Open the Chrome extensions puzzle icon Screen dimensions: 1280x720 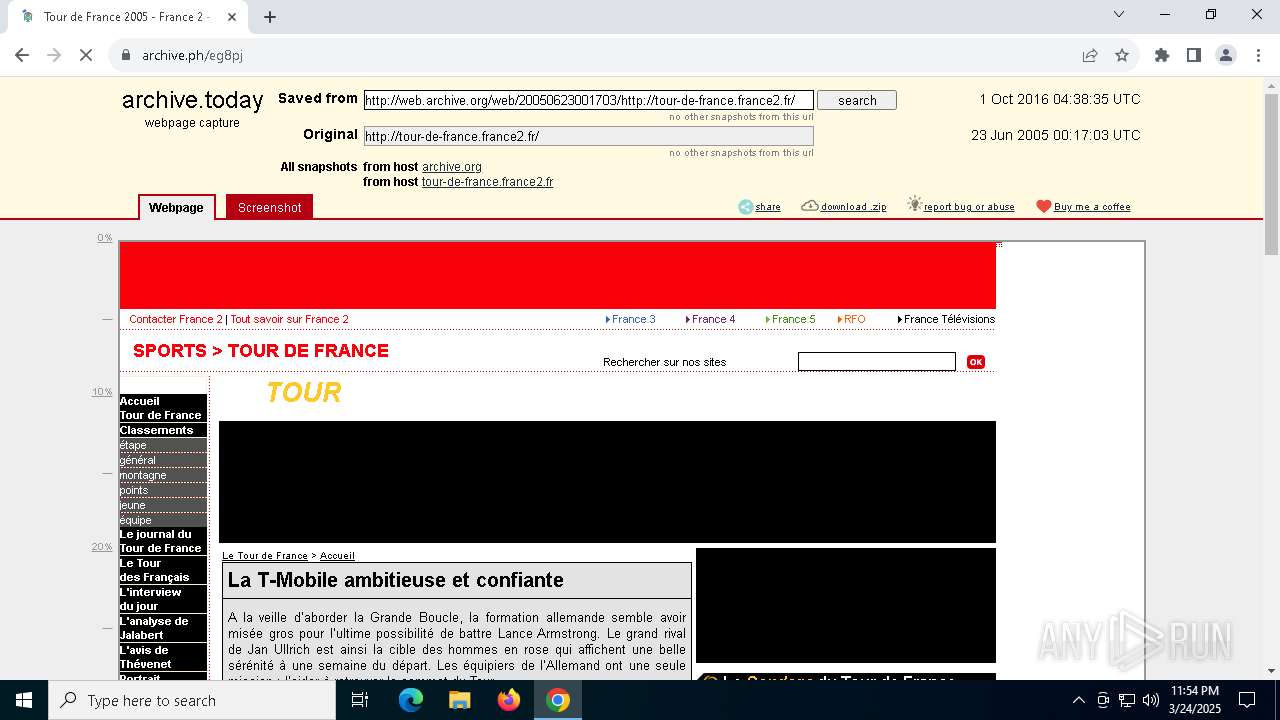coord(1162,55)
